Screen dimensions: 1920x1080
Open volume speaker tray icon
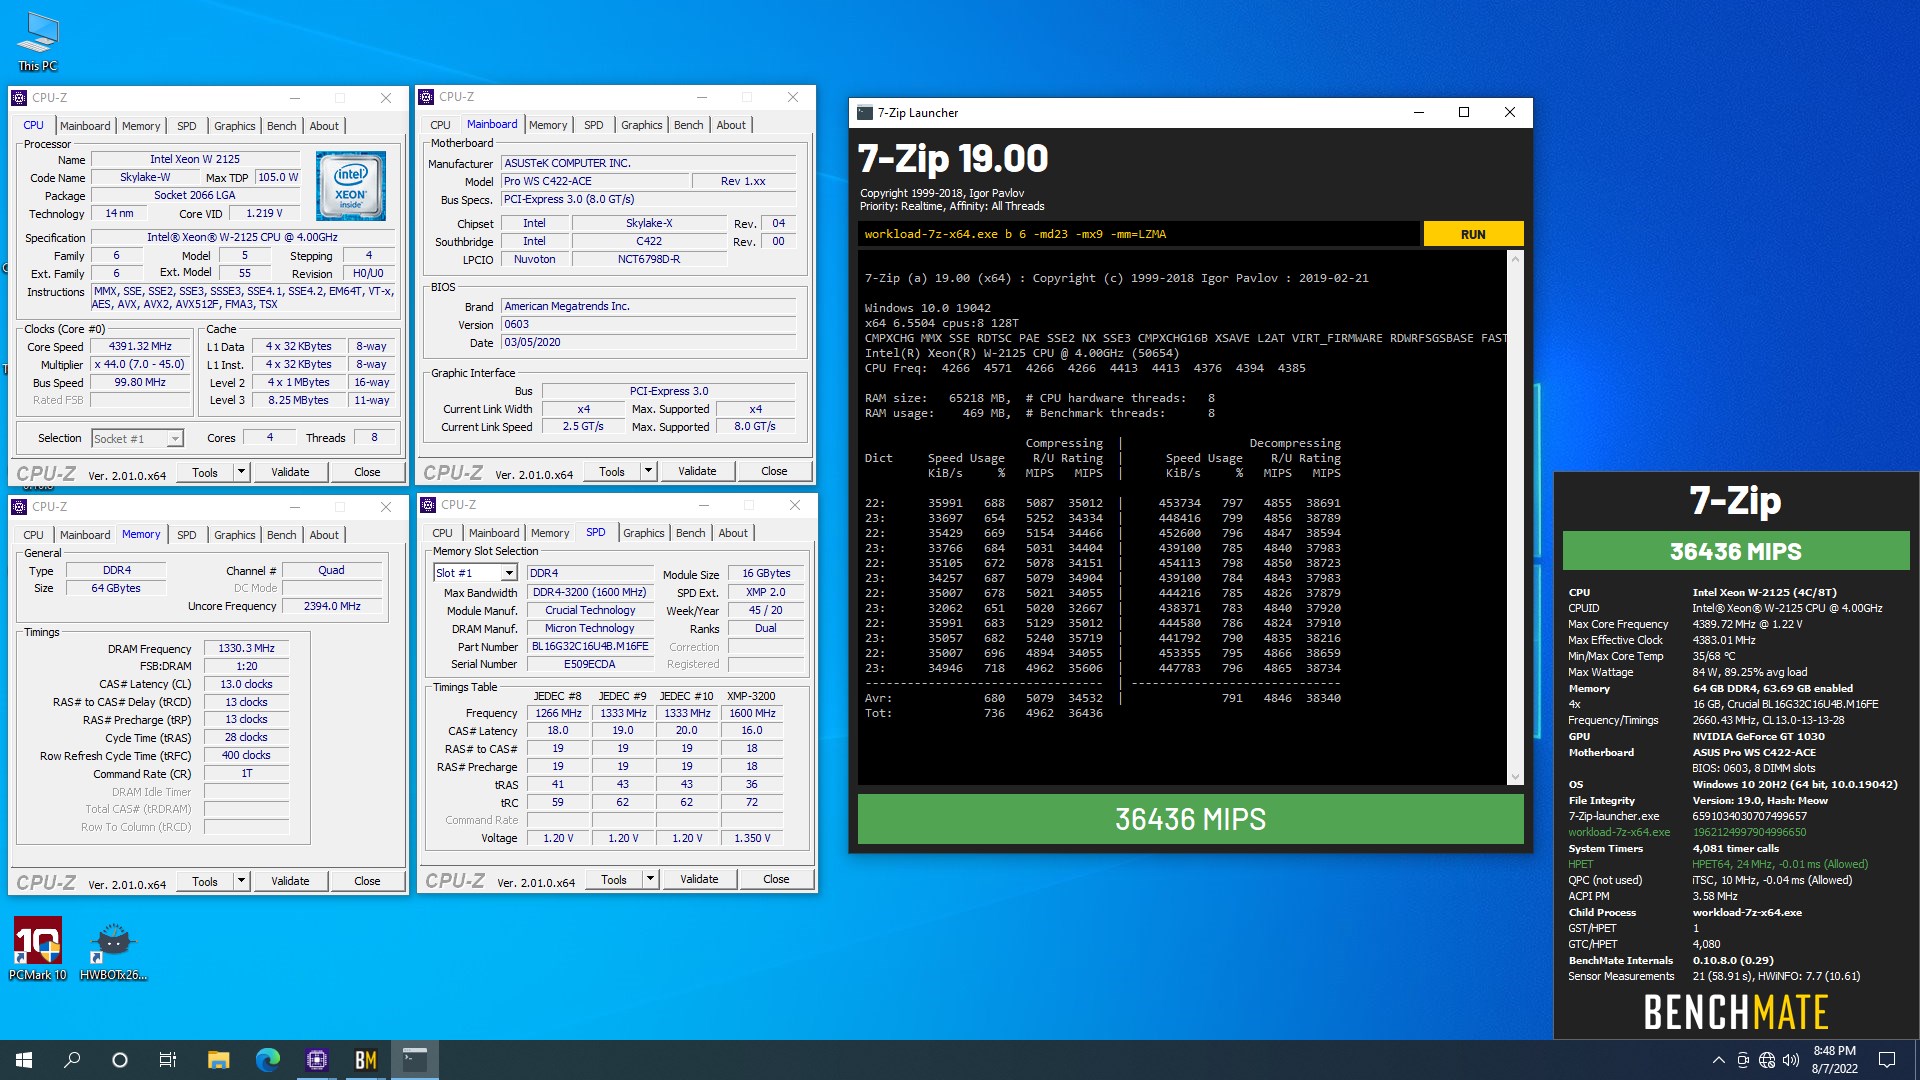[x=1791, y=1060]
